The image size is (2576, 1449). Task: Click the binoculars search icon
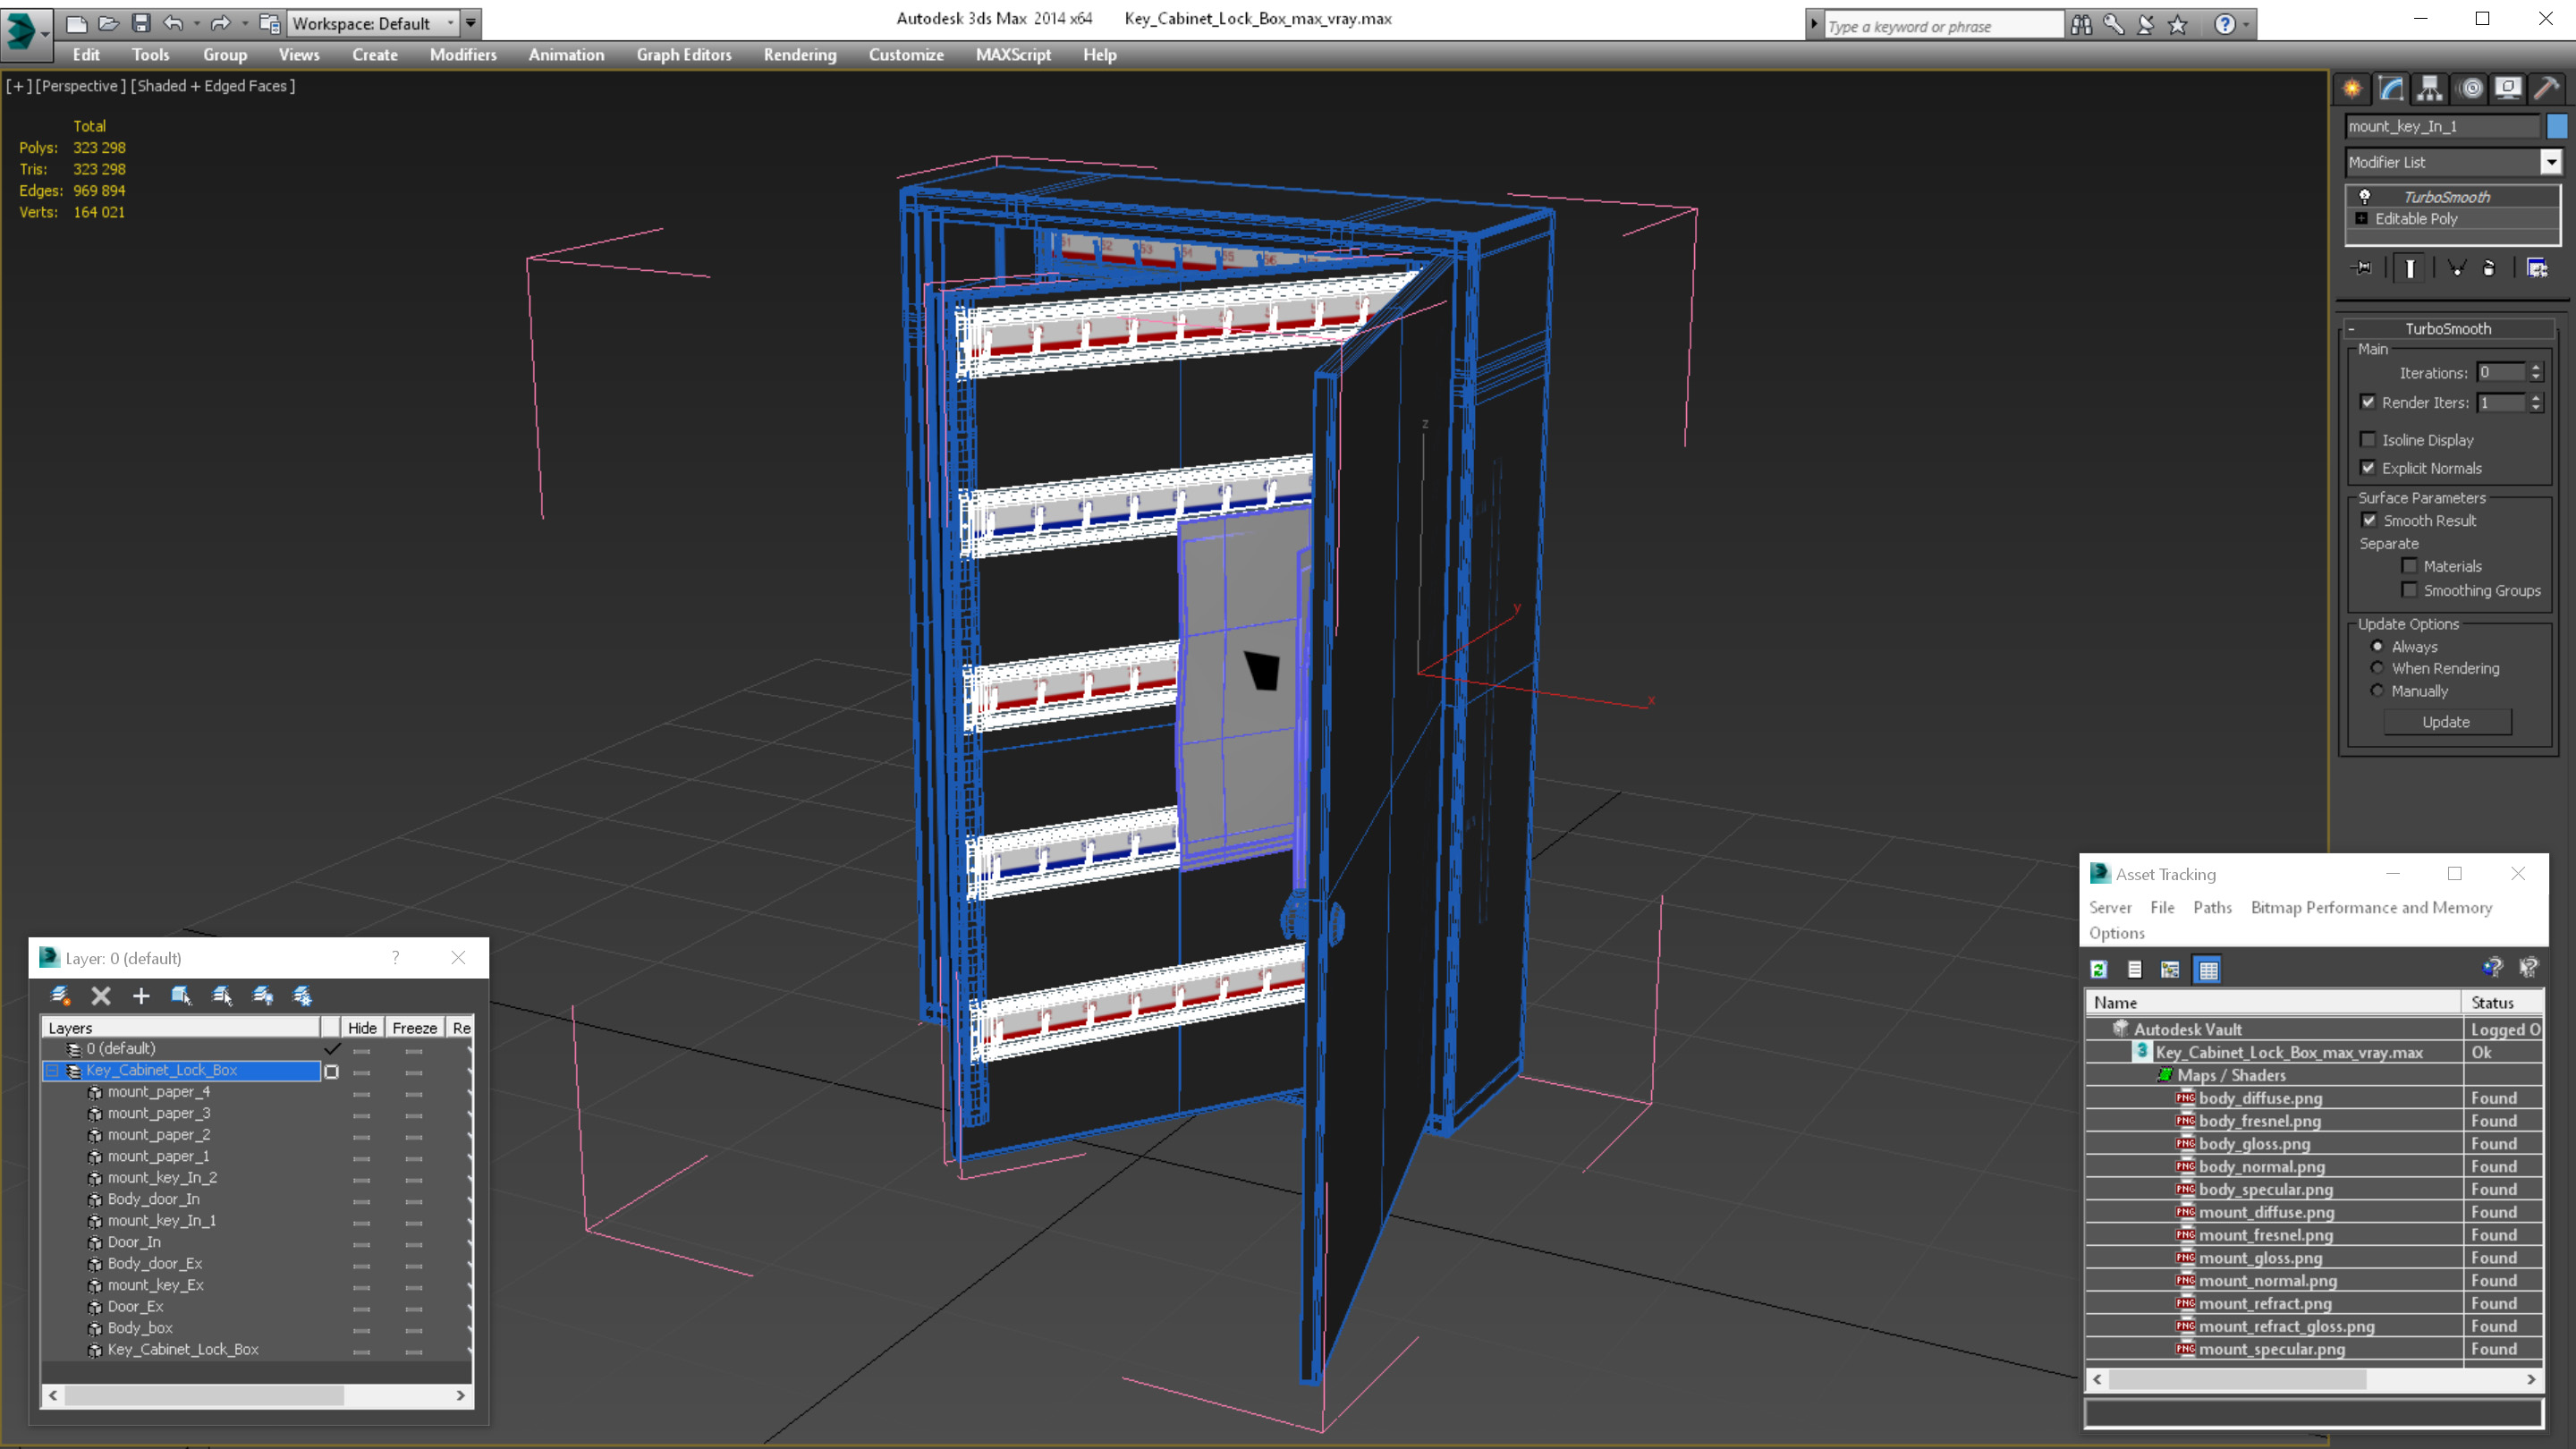click(x=2081, y=24)
